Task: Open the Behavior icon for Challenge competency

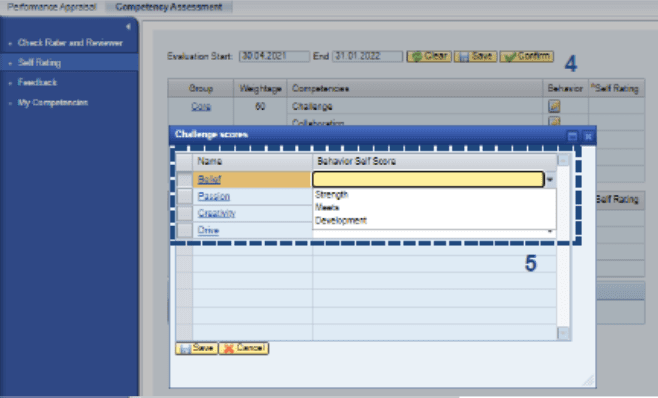Action: point(554,106)
